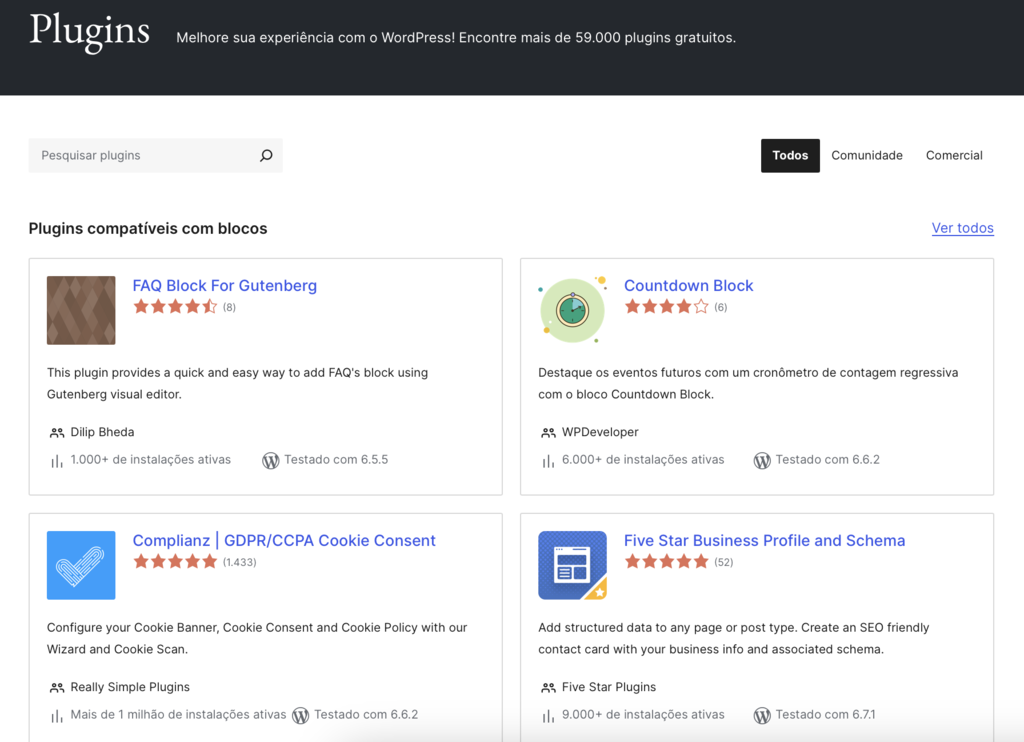Click the WordPress logo beside 'Testado com 6.7.1'

coord(762,714)
